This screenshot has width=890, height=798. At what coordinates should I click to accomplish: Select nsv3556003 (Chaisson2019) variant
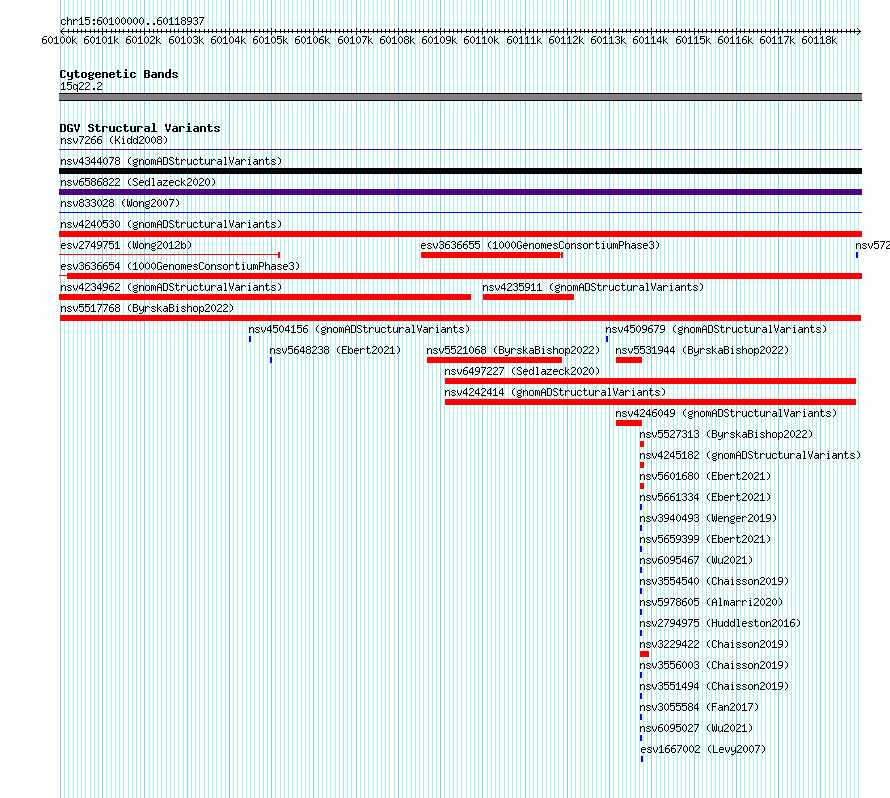tap(715, 665)
